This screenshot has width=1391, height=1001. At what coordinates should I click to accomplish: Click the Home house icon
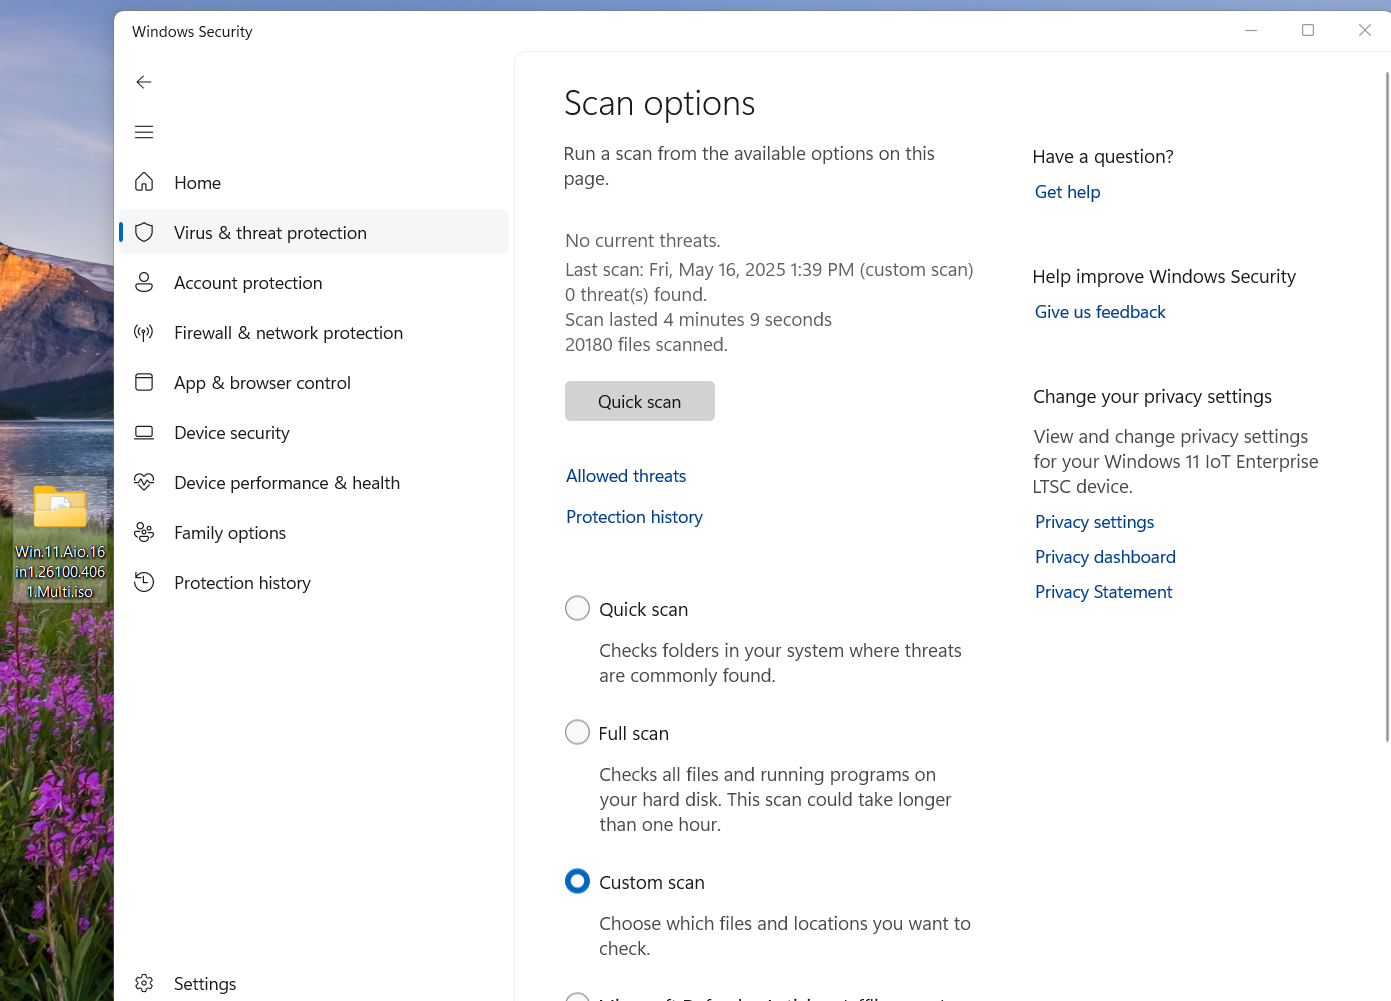point(144,182)
